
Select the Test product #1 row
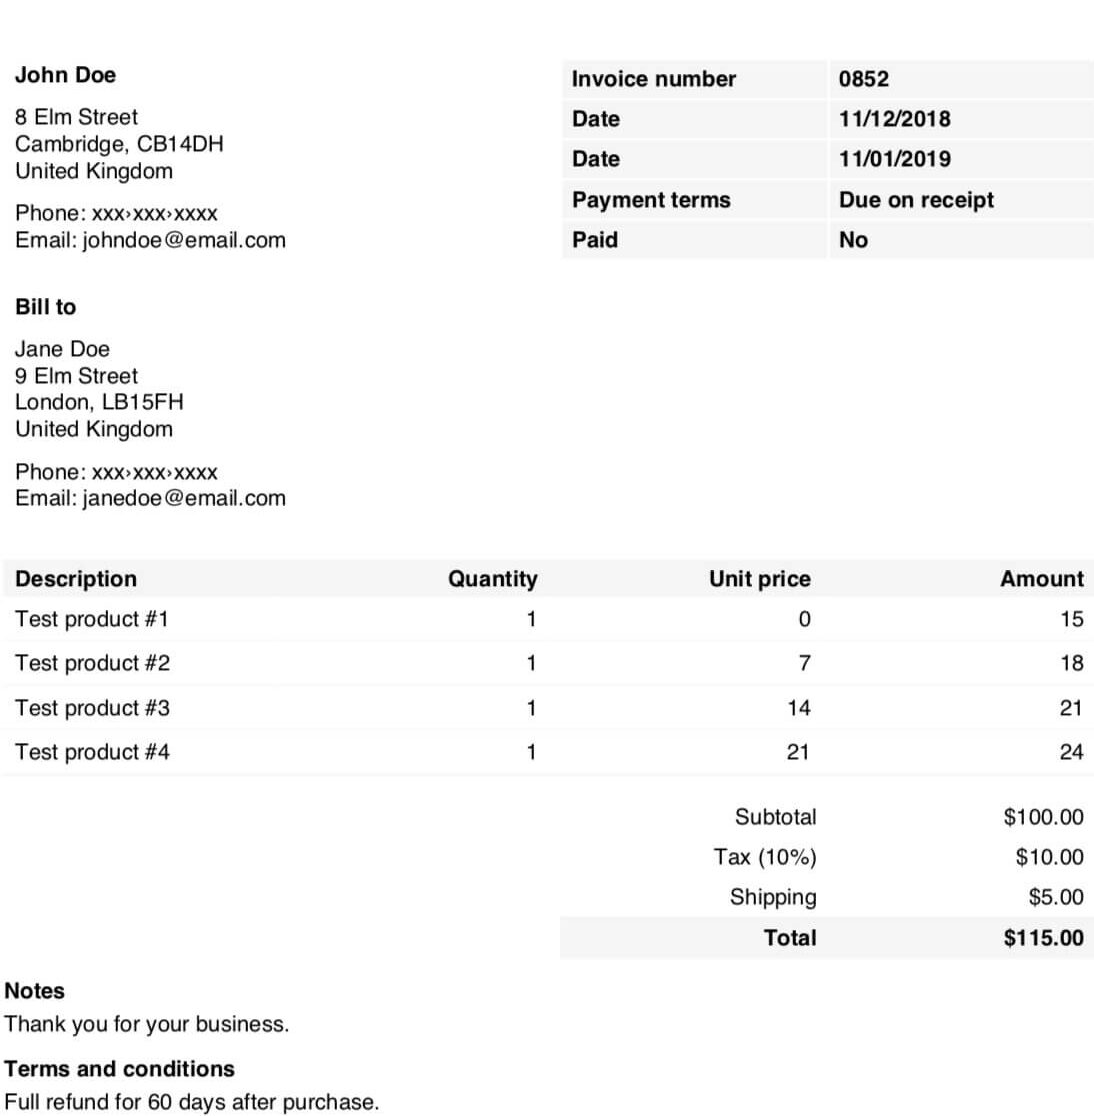(x=547, y=619)
